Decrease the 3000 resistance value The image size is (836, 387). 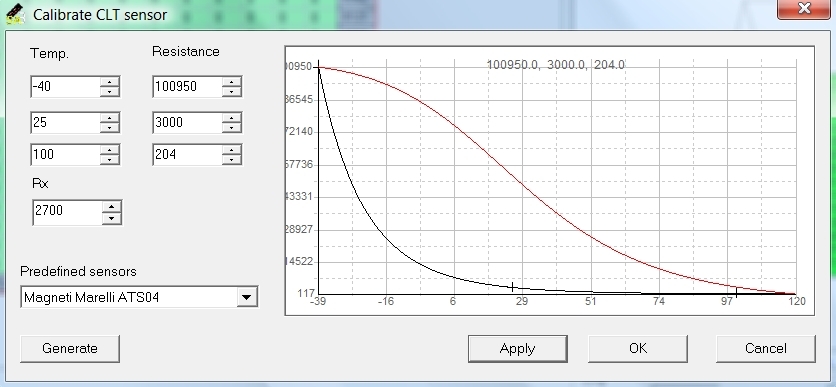pos(231,128)
